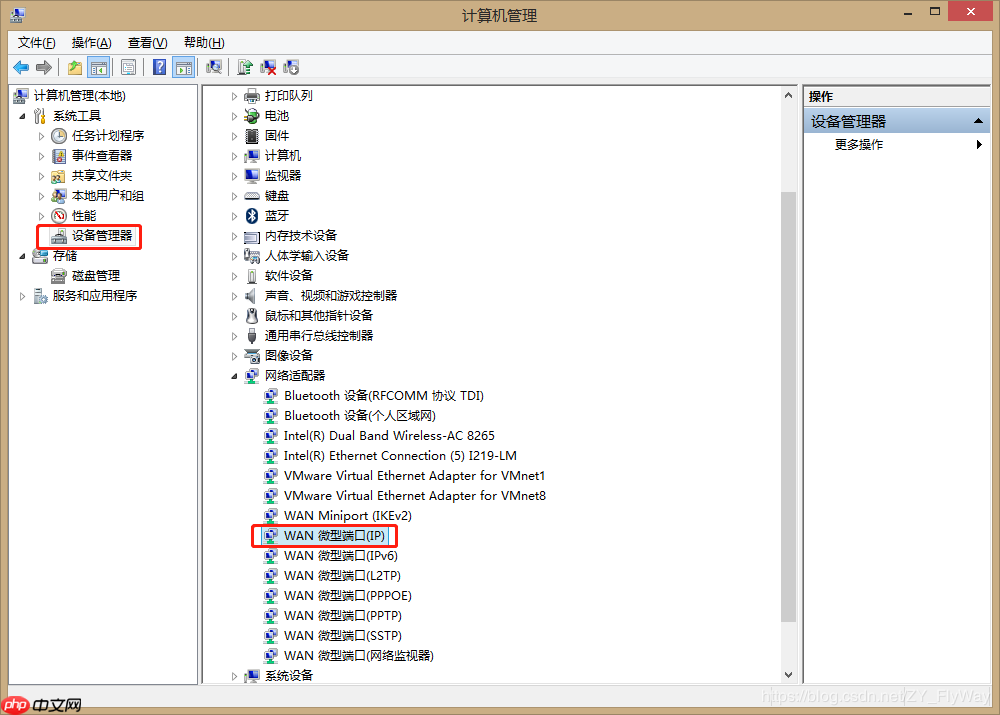
Task: Collapse the 网络适配器 category
Action: 234,375
